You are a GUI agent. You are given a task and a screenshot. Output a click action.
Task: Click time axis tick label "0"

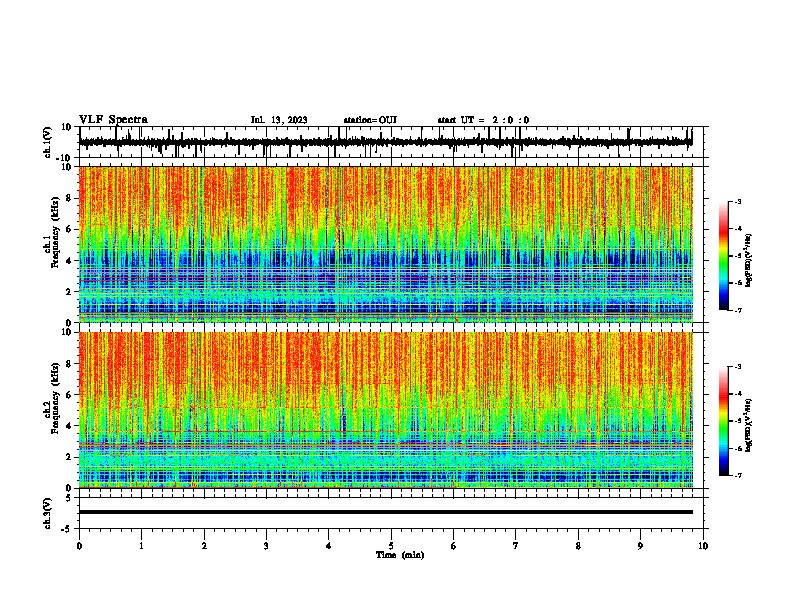pos(79,546)
